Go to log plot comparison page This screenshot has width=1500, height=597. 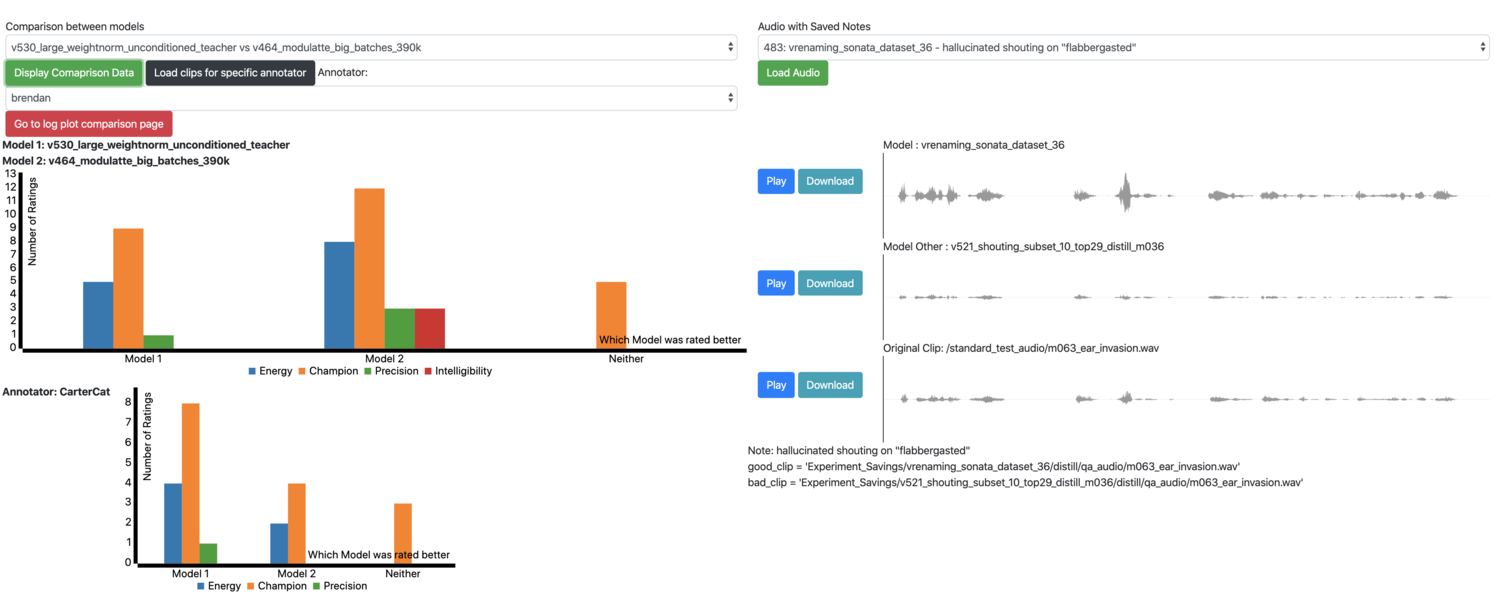point(89,124)
